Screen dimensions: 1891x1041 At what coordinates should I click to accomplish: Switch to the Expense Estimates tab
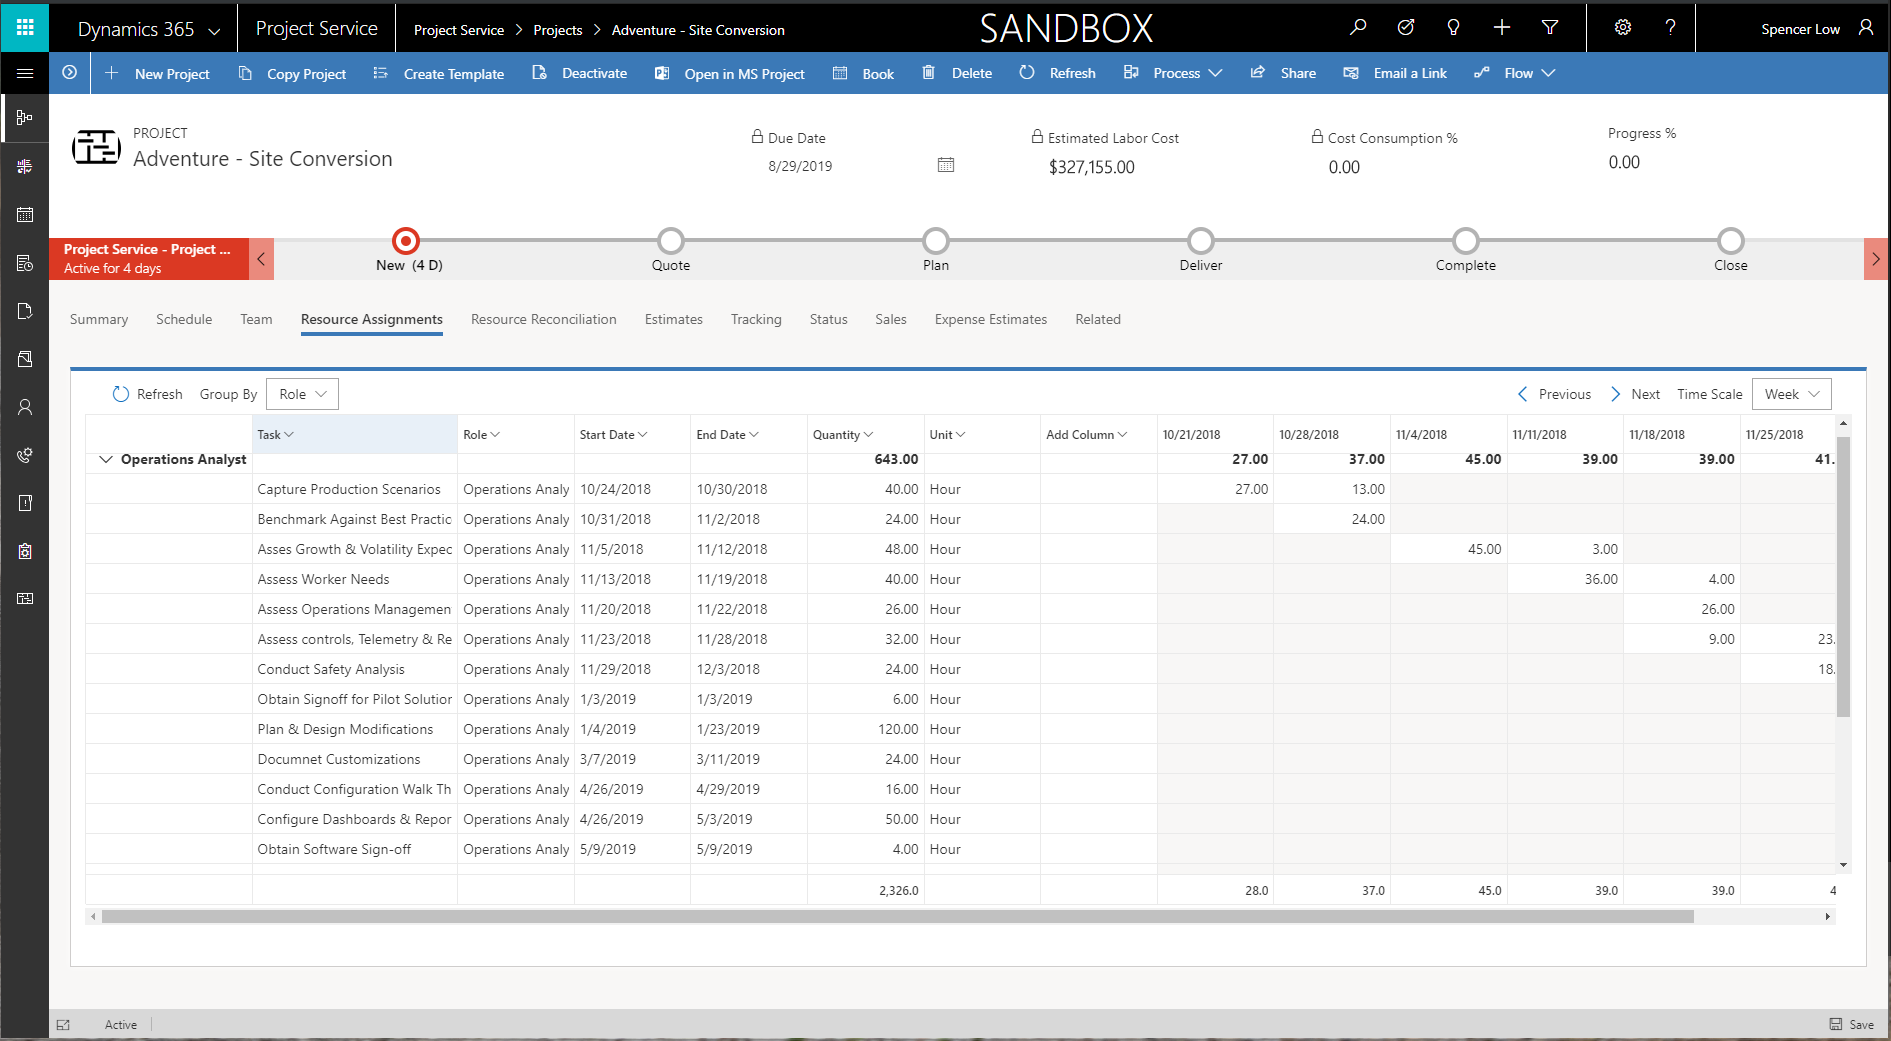pos(990,320)
